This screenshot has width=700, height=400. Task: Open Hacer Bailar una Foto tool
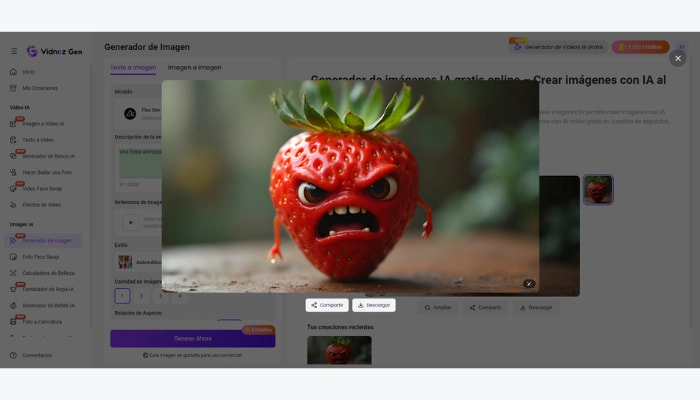click(x=47, y=172)
